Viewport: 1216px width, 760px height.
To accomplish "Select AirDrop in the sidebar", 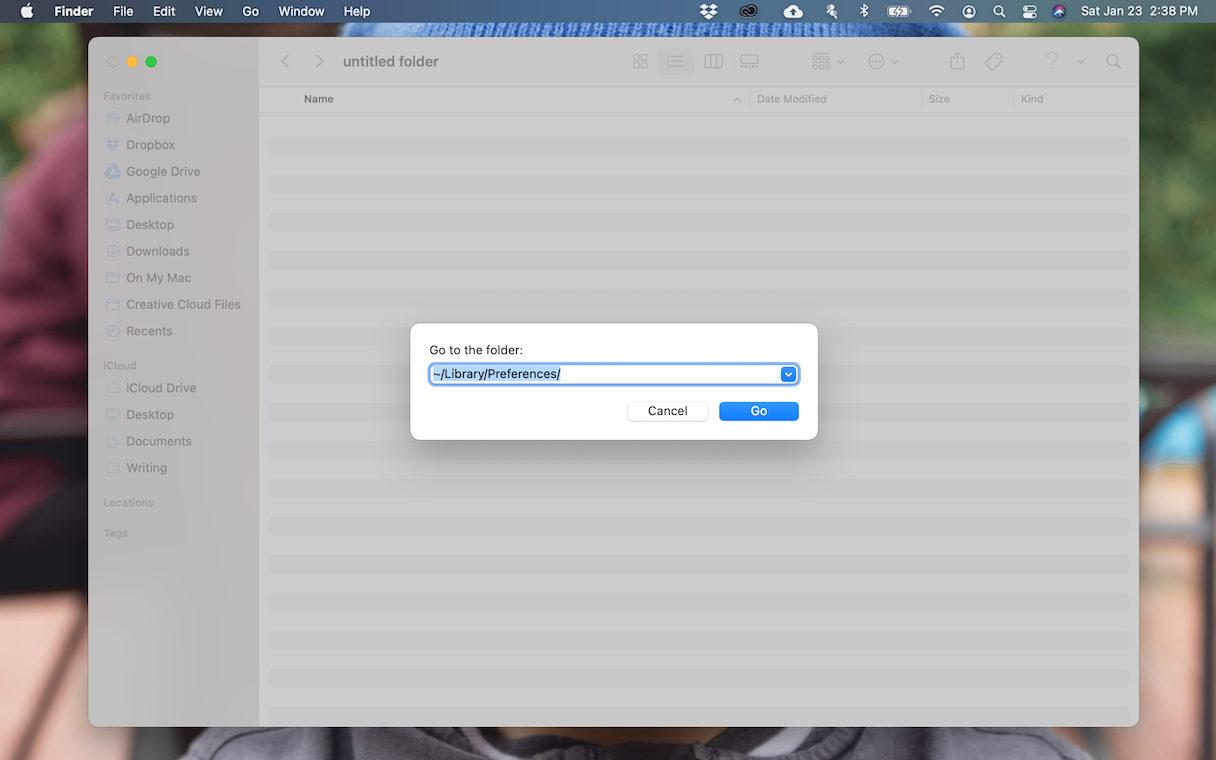I will click(x=147, y=118).
